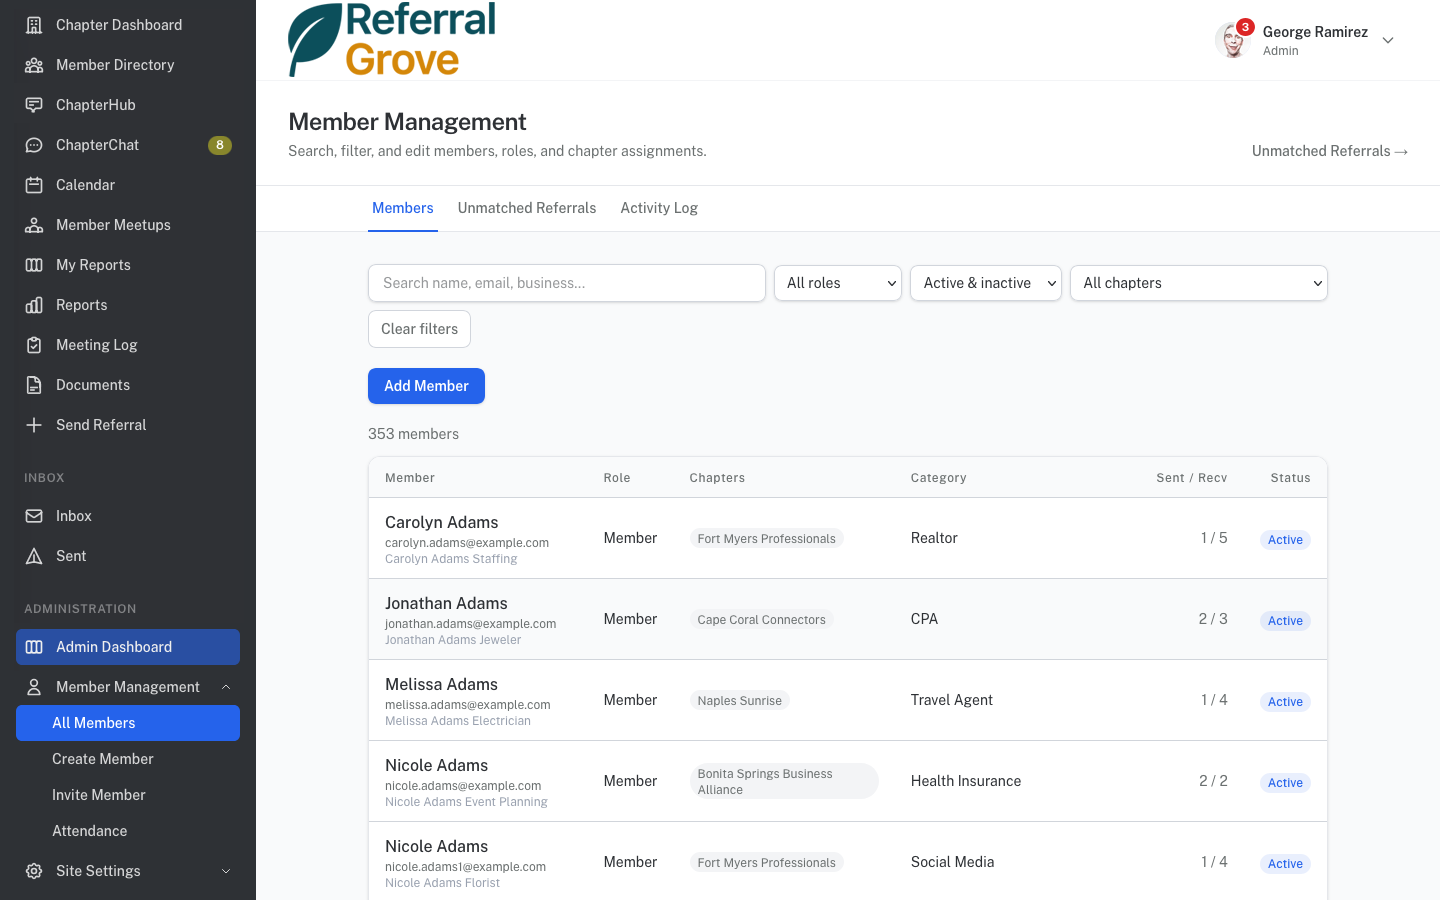Click the Fort Myers Professionals chip for Carolyn Adams
This screenshot has height=900, width=1440.
coord(767,538)
